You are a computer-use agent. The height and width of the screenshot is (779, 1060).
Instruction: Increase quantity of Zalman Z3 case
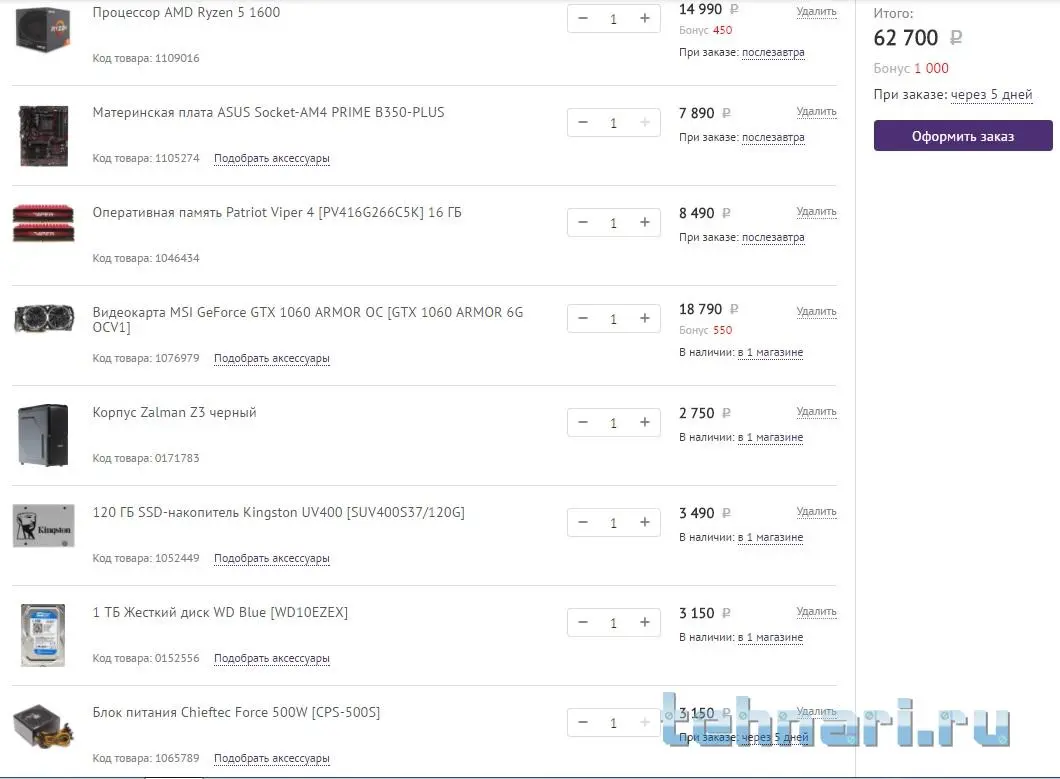[x=645, y=423]
